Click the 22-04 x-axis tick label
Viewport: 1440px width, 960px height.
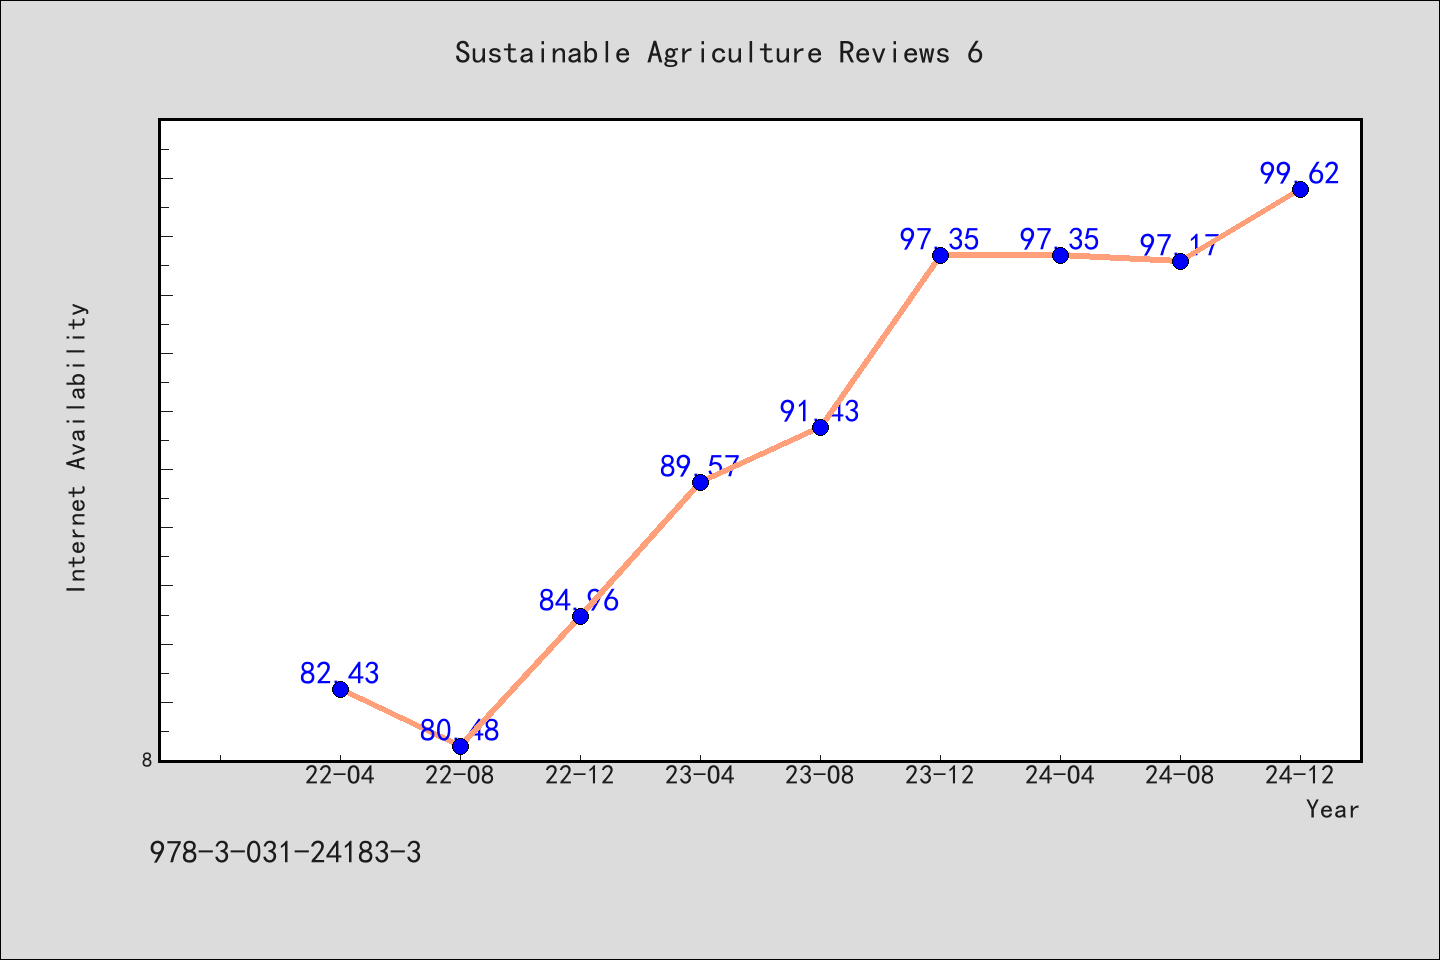point(340,776)
